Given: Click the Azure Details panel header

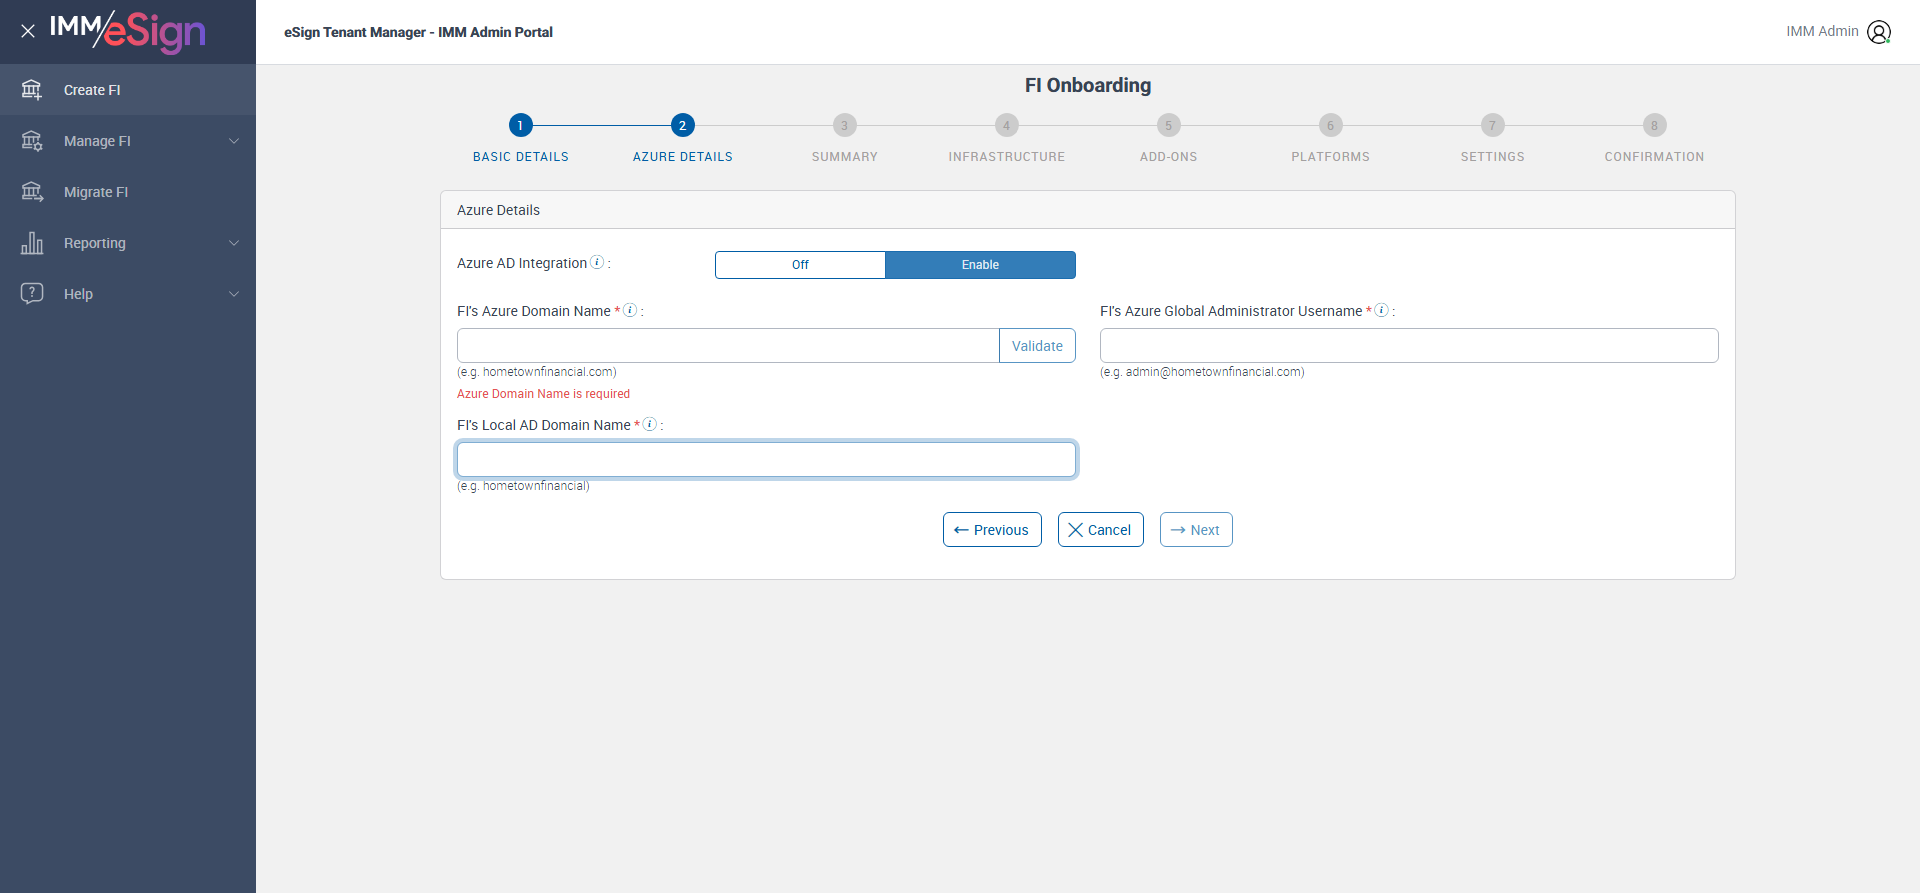Looking at the screenshot, I should click(x=1088, y=210).
